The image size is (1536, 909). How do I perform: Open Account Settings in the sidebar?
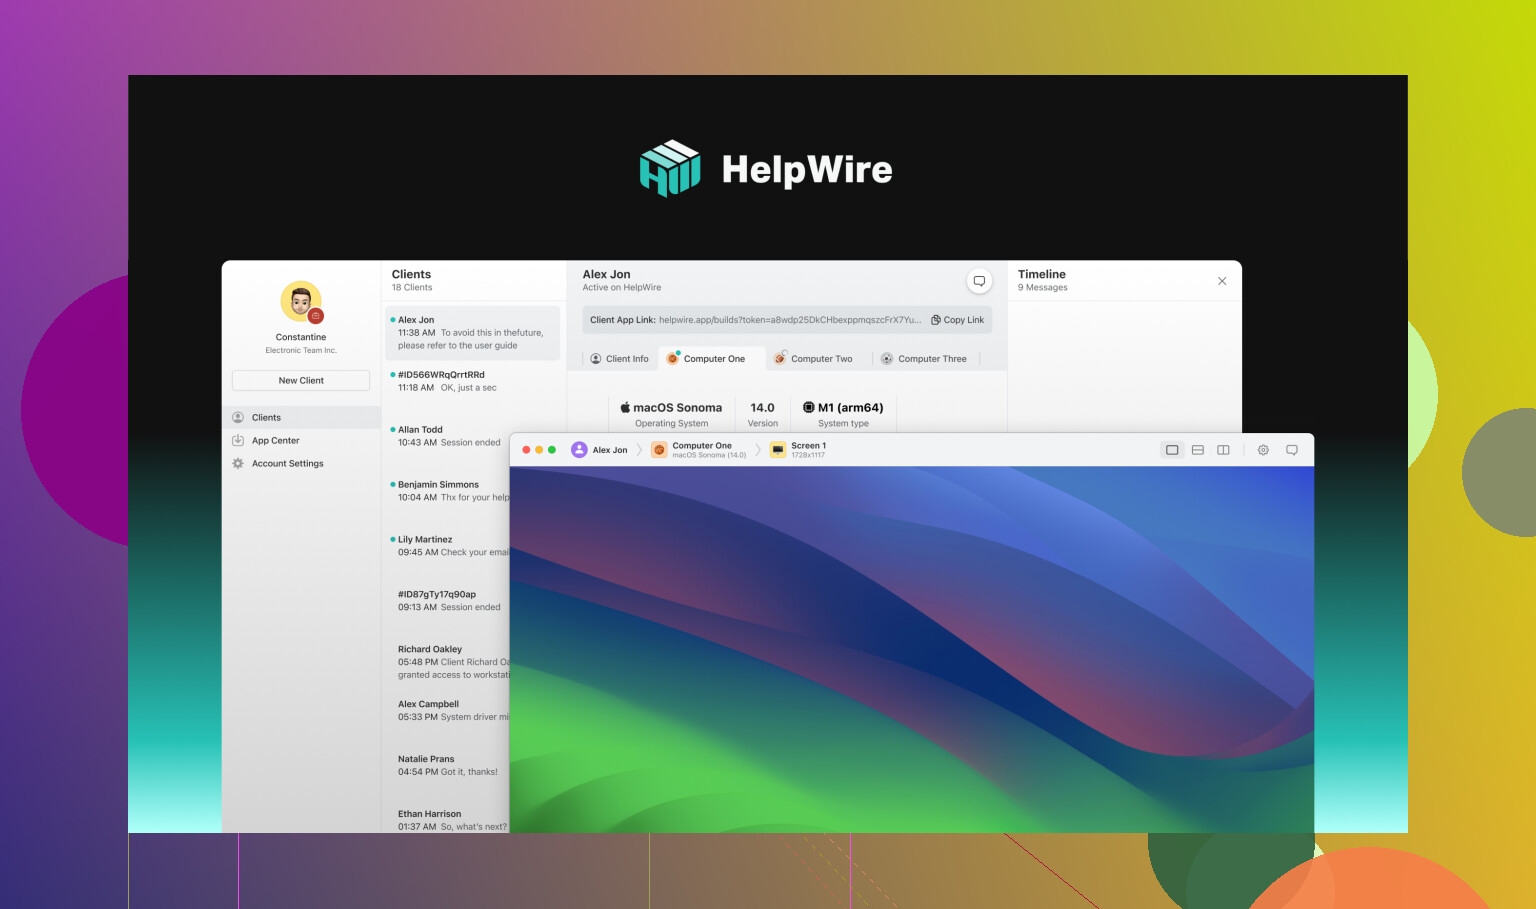[x=301, y=463]
